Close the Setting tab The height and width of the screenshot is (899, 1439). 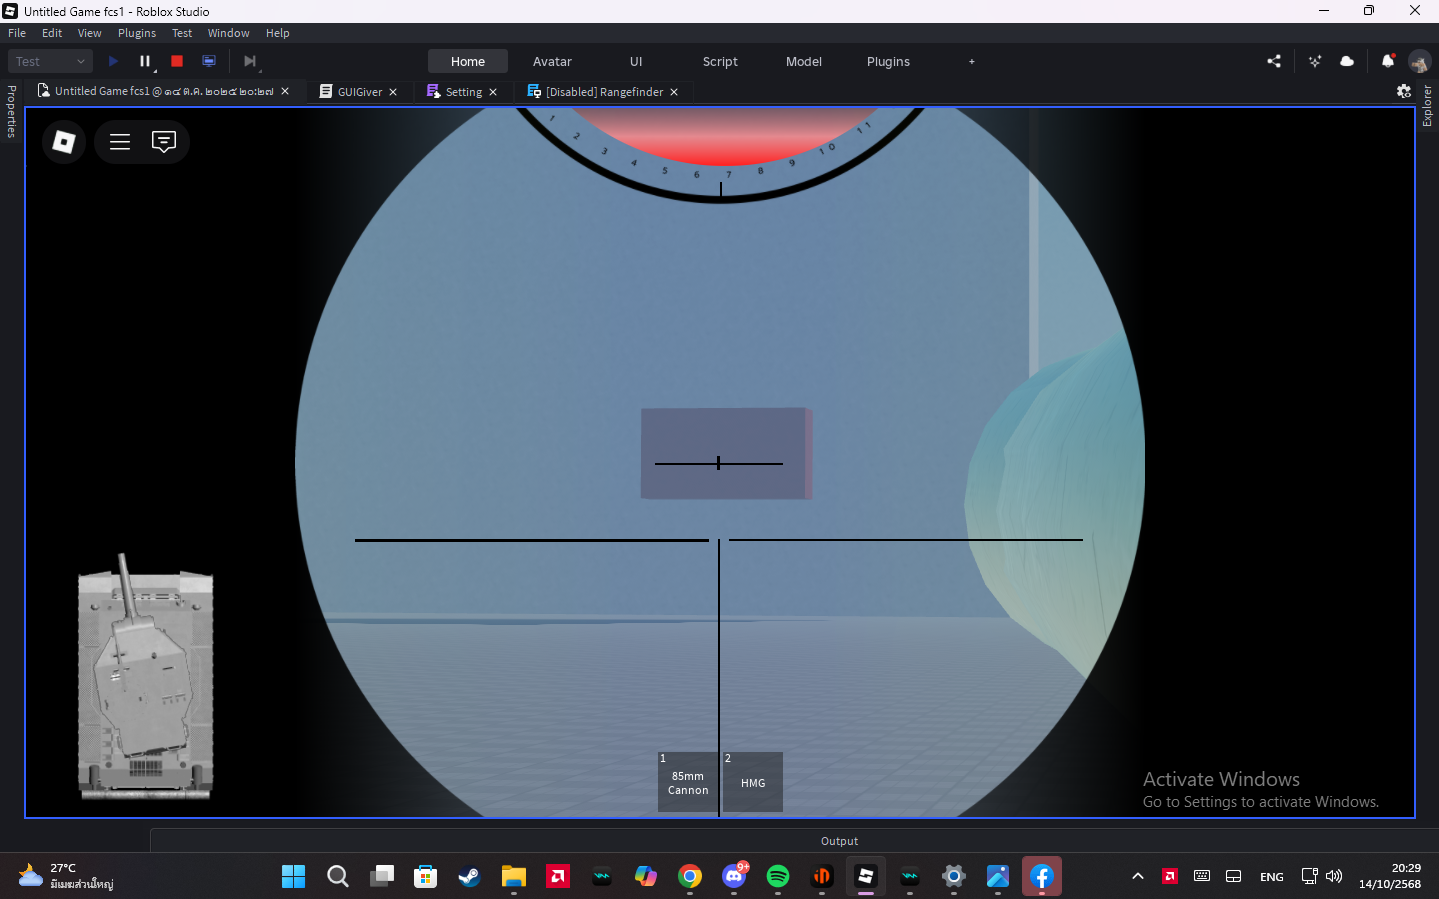(493, 92)
